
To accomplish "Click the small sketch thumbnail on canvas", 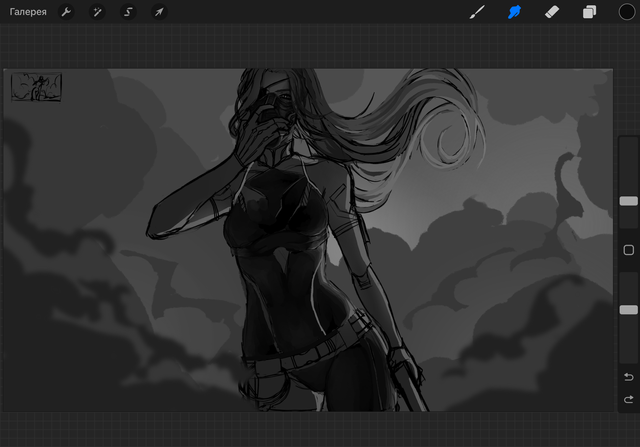I will 36,87.
